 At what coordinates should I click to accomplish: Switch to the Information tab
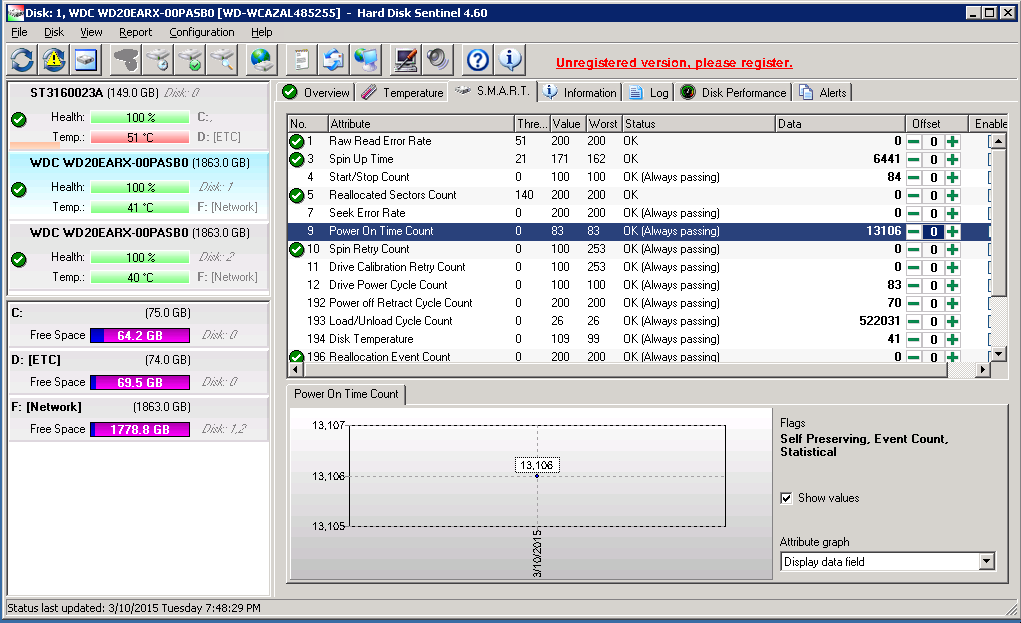(x=580, y=92)
